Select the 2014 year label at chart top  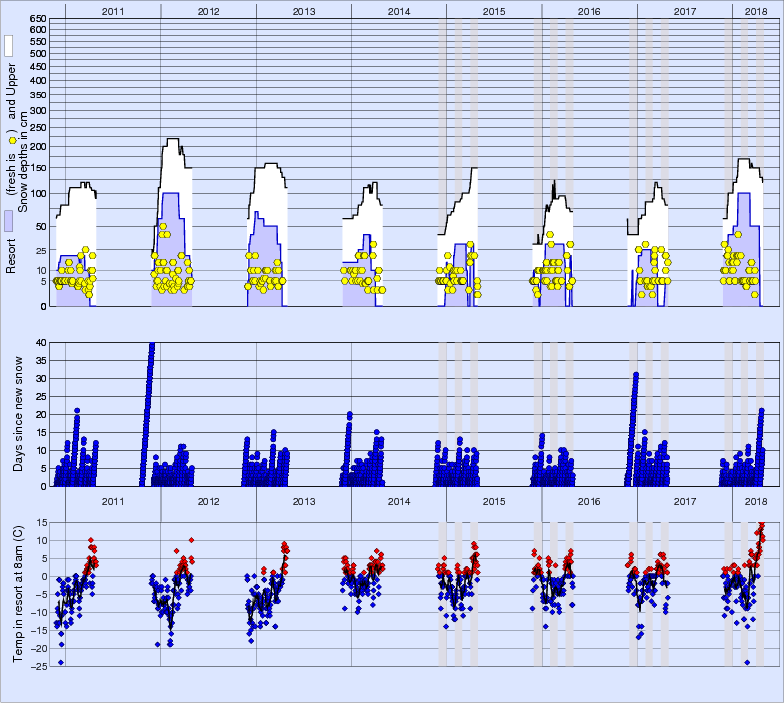[x=398, y=10]
